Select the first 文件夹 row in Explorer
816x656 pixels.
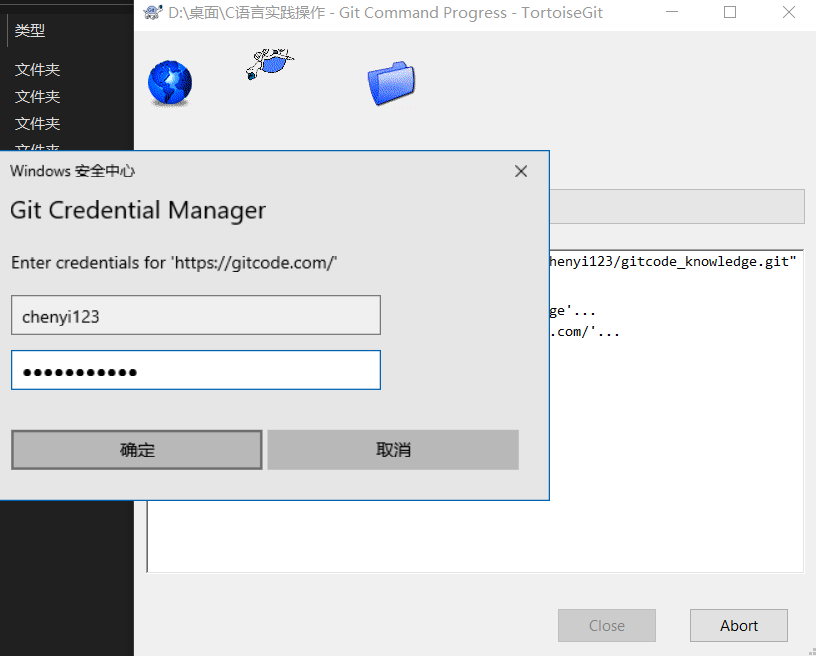[37, 69]
